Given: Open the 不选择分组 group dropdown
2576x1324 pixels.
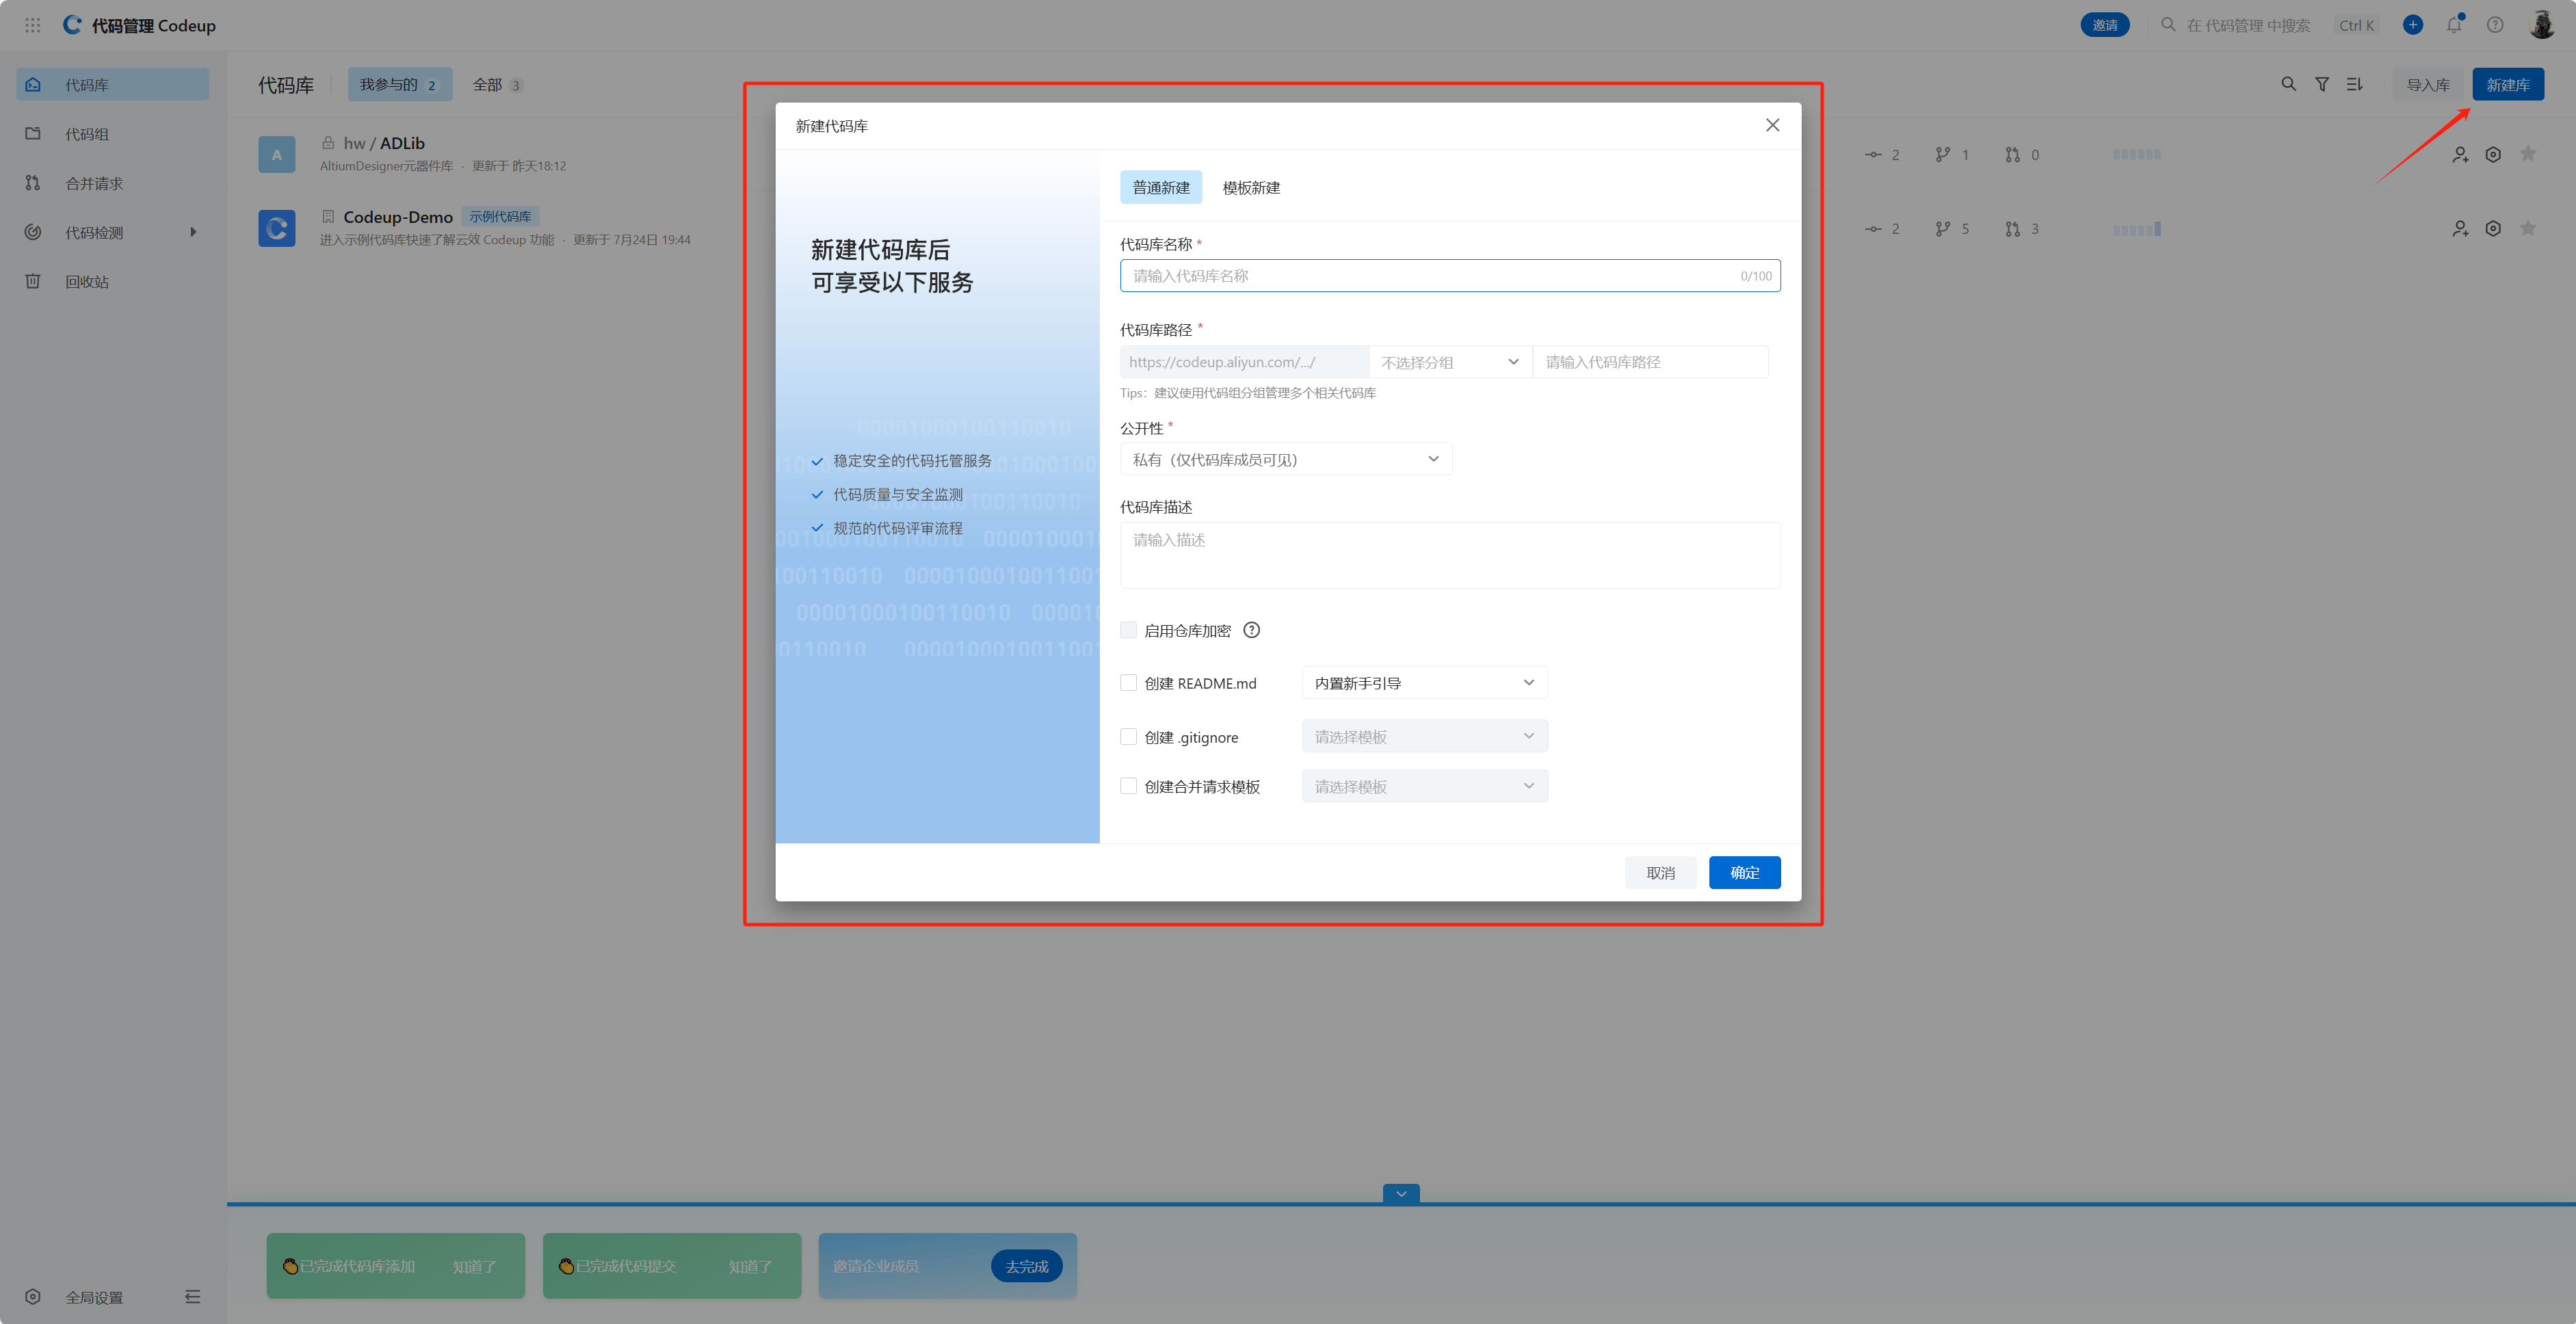Looking at the screenshot, I should point(1449,362).
